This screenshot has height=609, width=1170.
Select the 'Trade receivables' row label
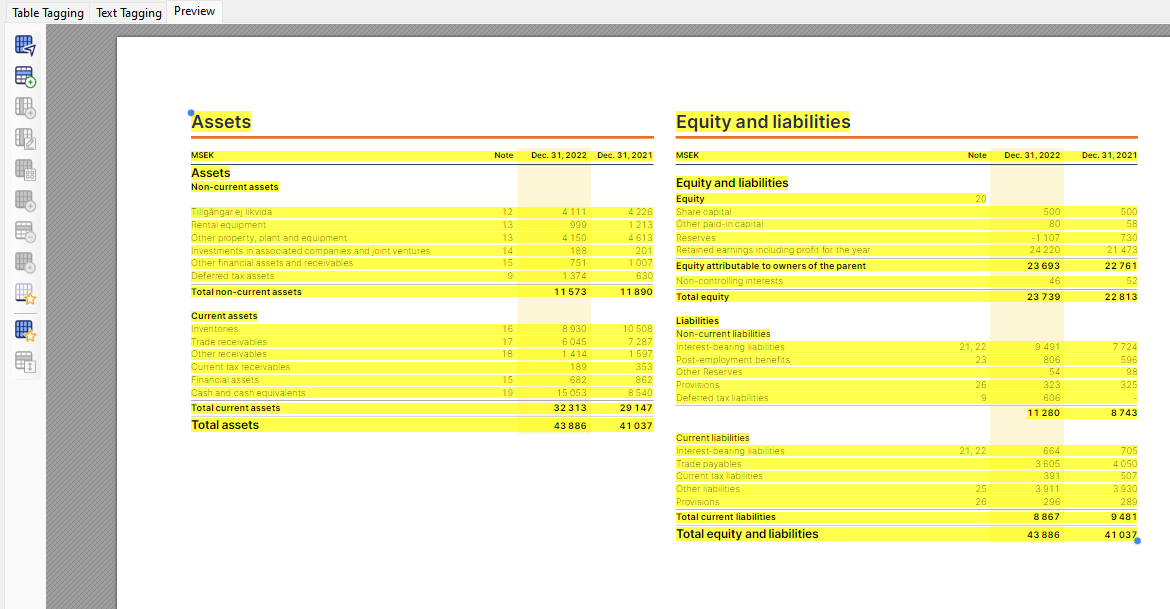pos(228,342)
